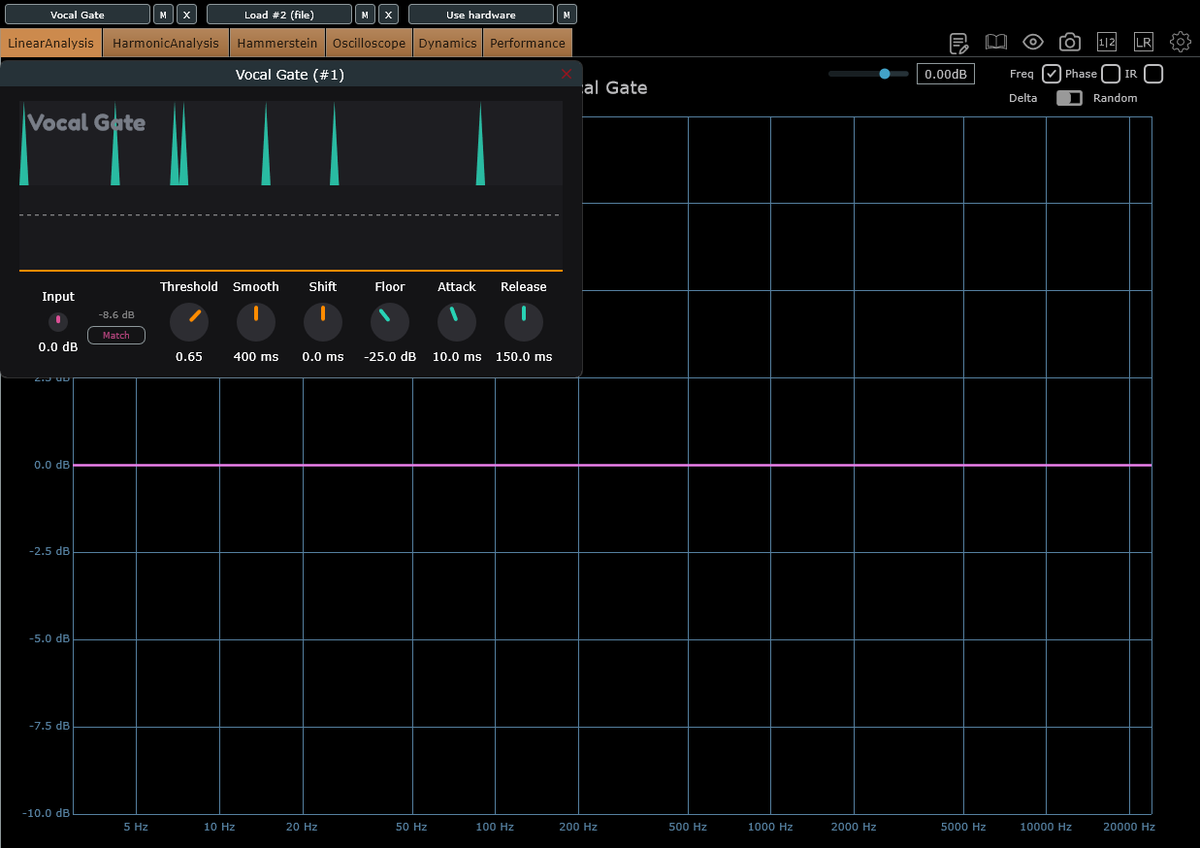The width and height of the screenshot is (1200, 848).
Task: Click the 5 Hz axis label
Action: pyautogui.click(x=136, y=827)
